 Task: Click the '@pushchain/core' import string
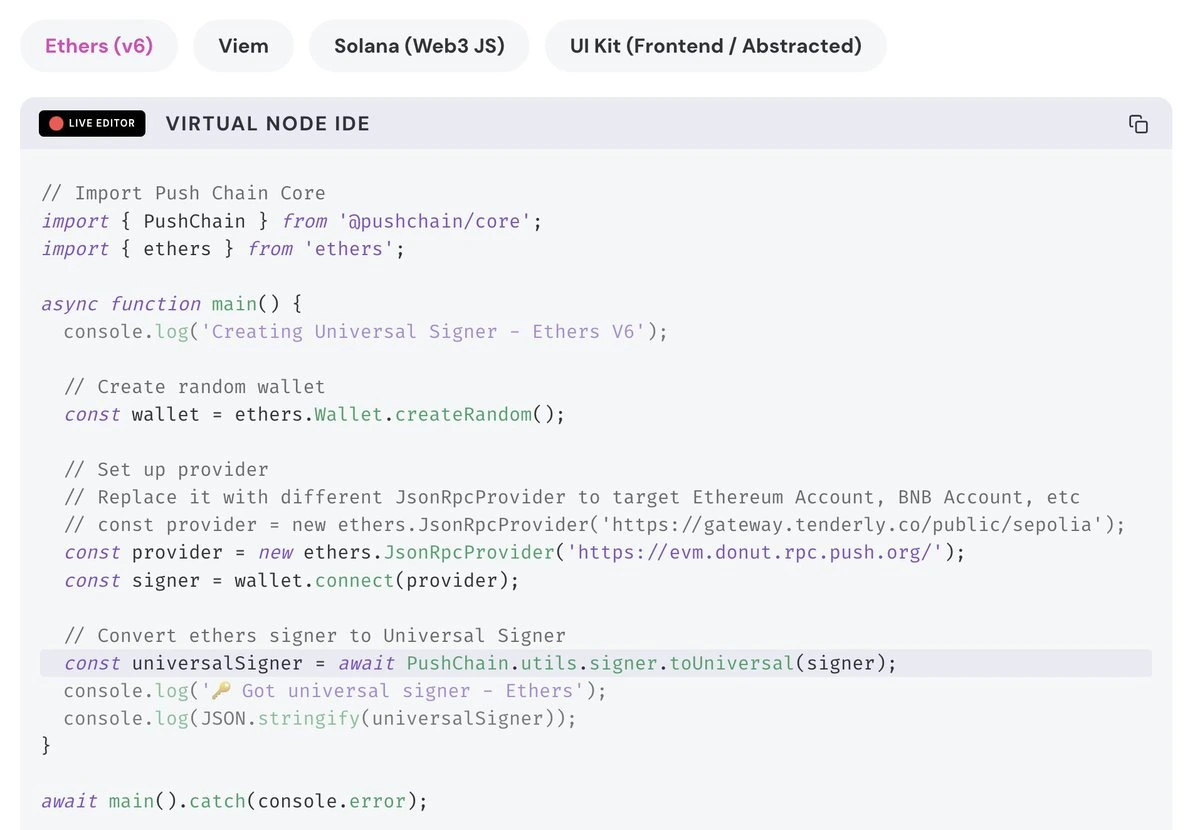[435, 221]
